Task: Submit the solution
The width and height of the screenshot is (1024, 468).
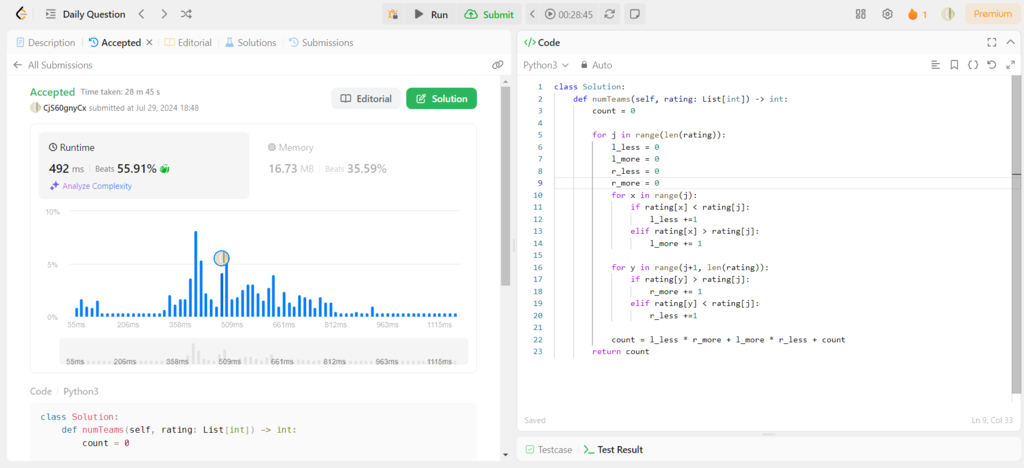Action: 489,14
